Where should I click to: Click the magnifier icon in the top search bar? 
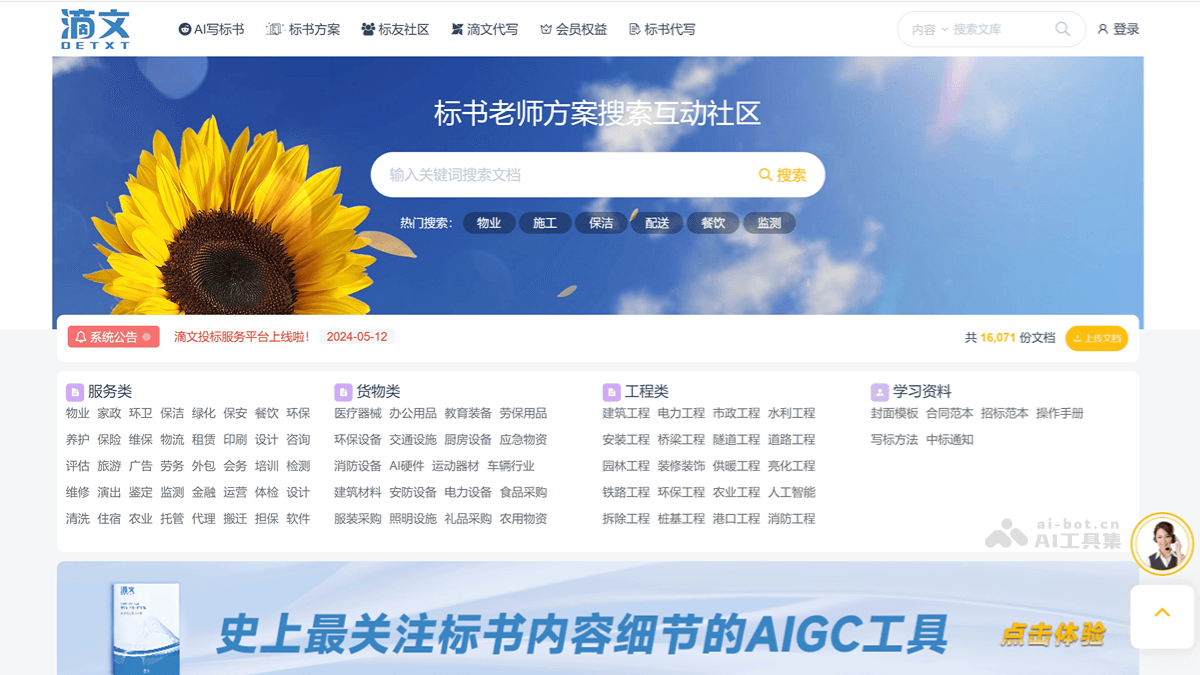1062,29
